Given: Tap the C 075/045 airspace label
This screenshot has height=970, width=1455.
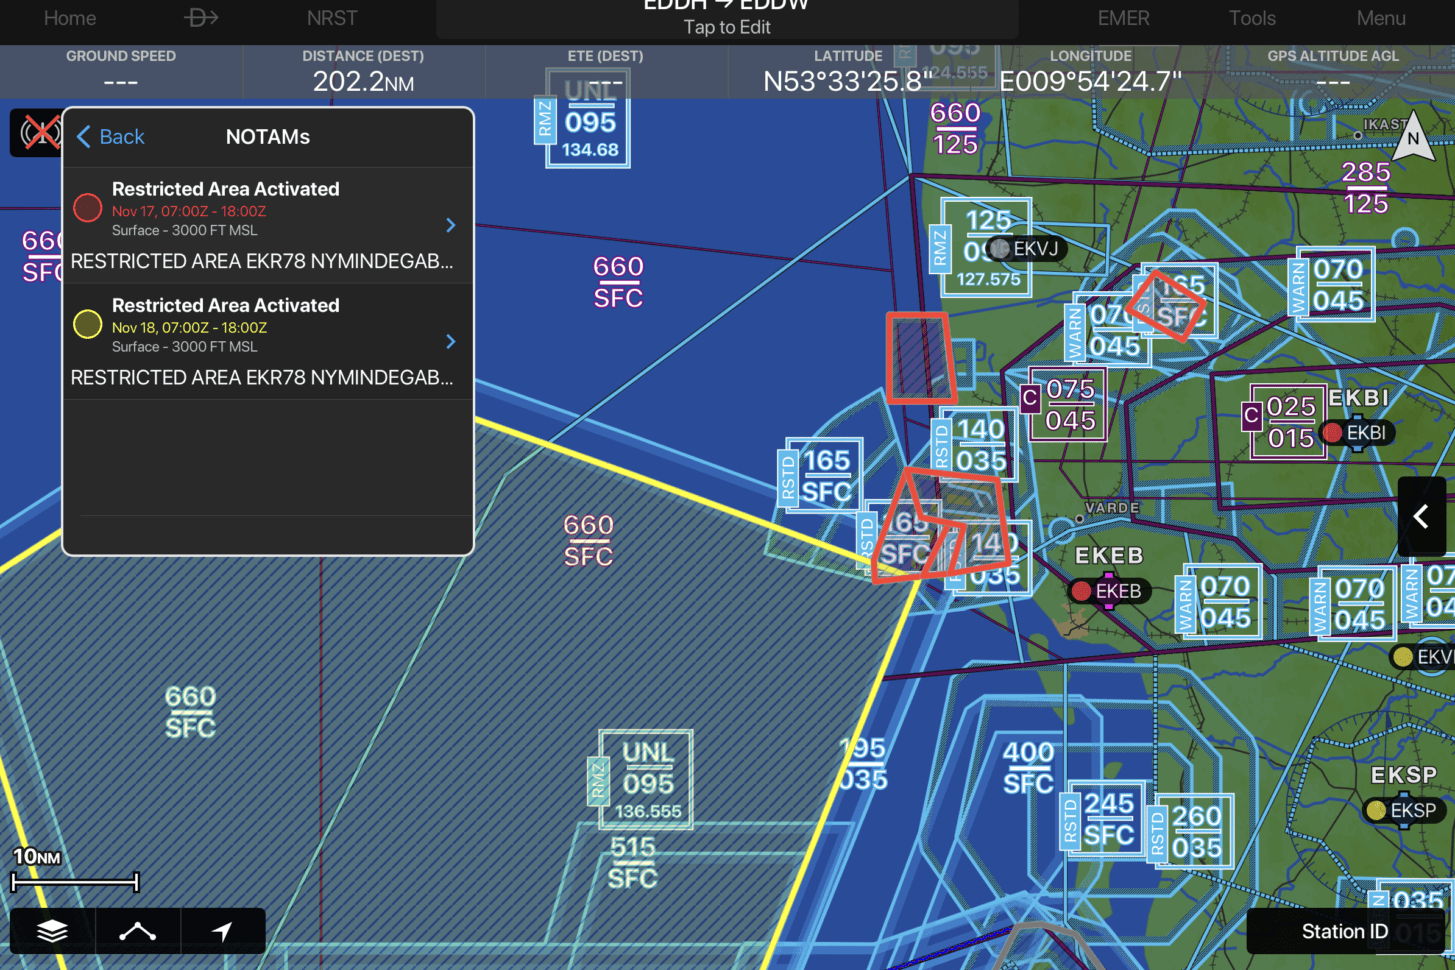Looking at the screenshot, I should [x=1063, y=405].
